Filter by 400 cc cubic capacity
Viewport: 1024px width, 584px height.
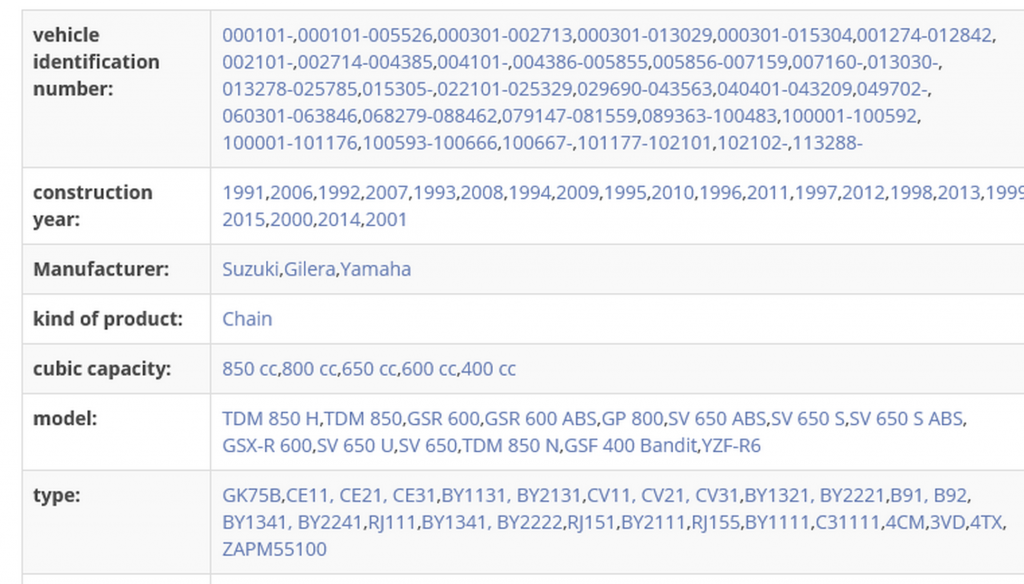(x=488, y=368)
